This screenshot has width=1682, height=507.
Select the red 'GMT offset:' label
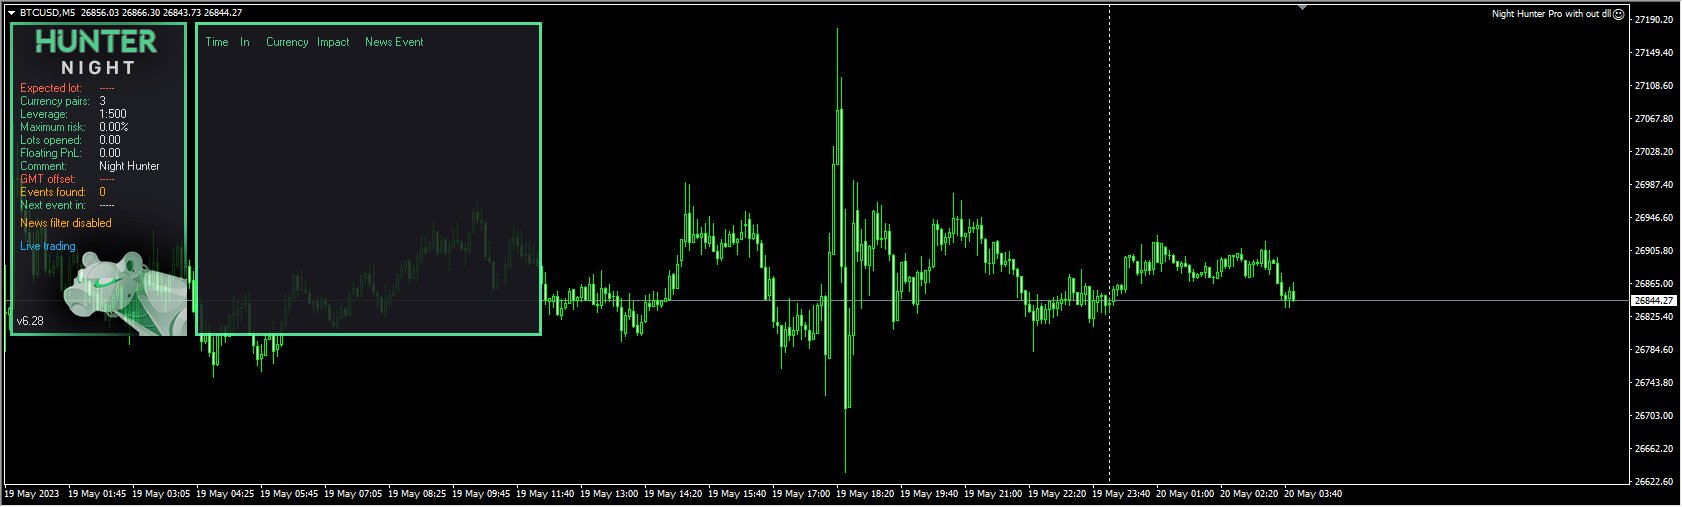tap(48, 179)
